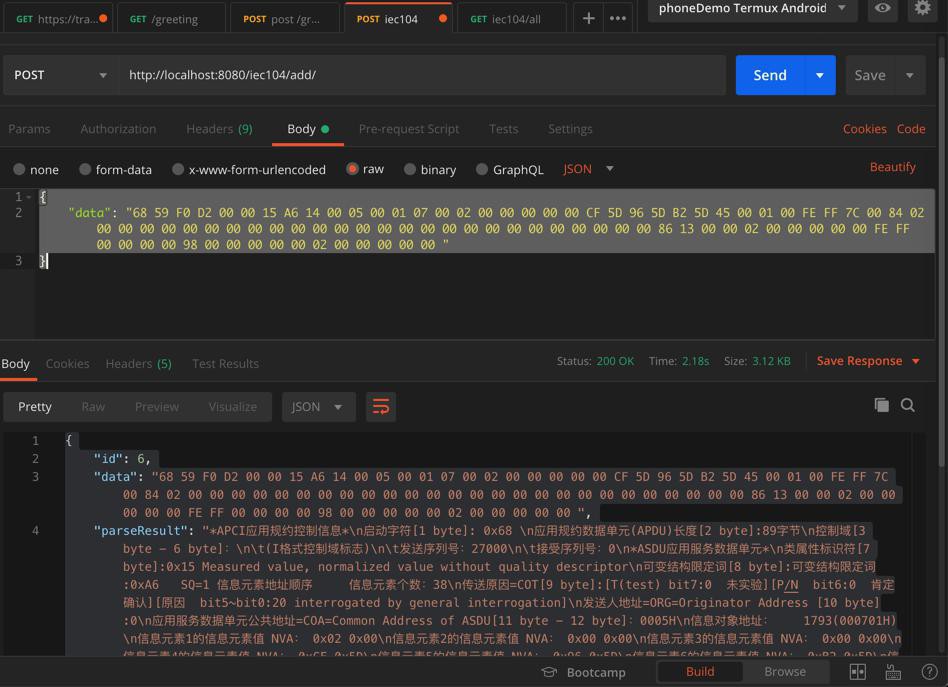Image resolution: width=948 pixels, height=687 pixels.
Task: Open the tab options ellipsis menu
Action: click(x=618, y=19)
